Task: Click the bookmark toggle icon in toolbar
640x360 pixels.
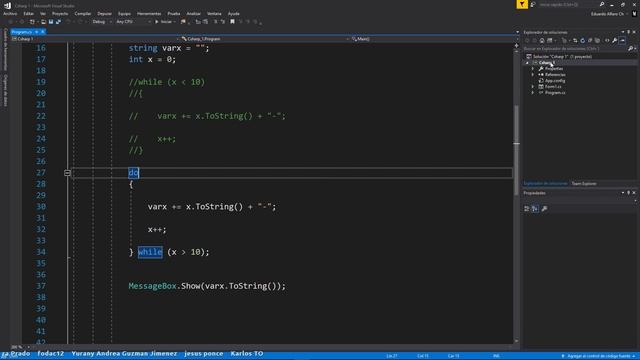Action: tap(232, 22)
